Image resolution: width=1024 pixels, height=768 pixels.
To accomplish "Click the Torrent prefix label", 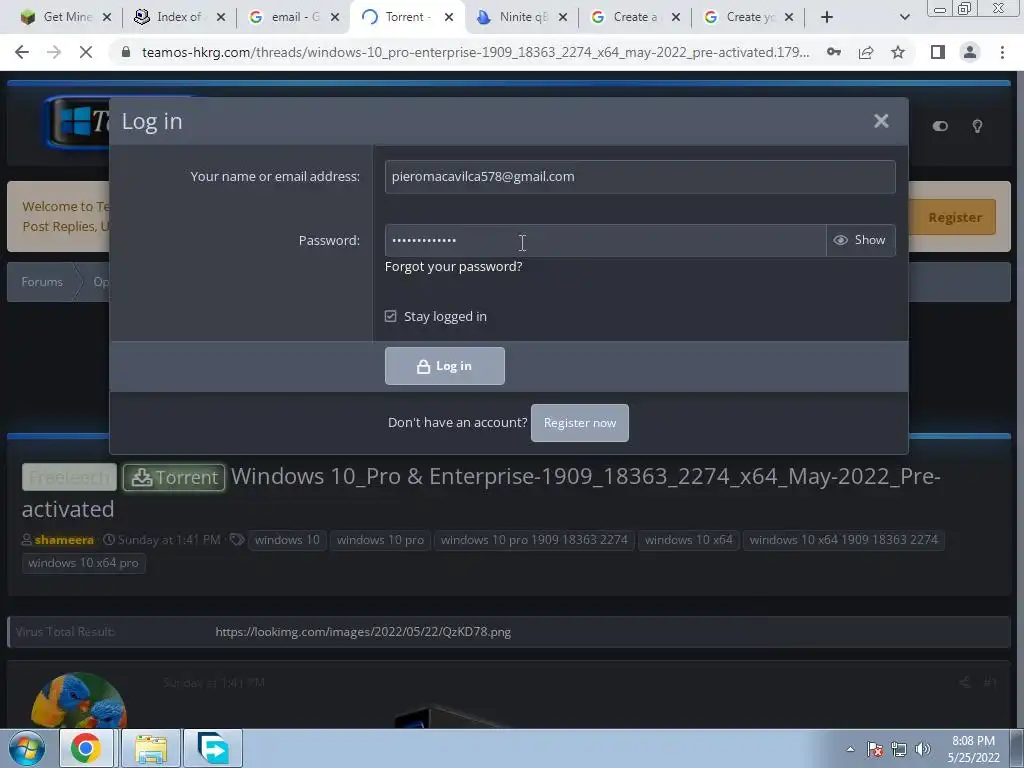I will 174,477.
